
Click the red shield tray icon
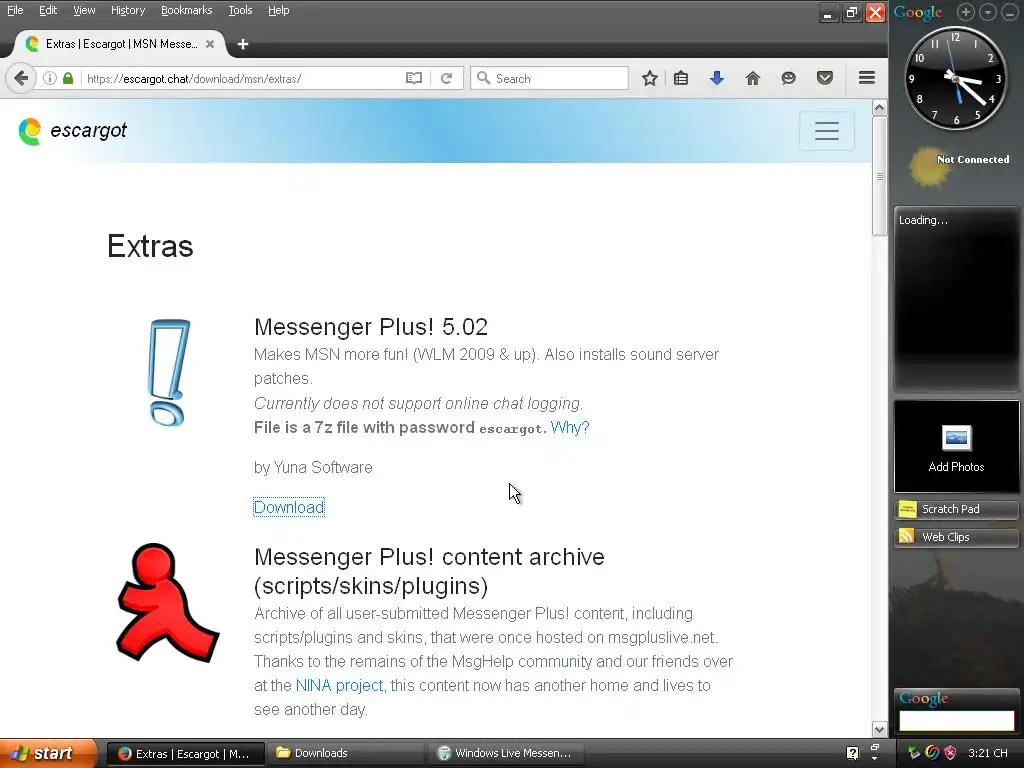coord(950,753)
